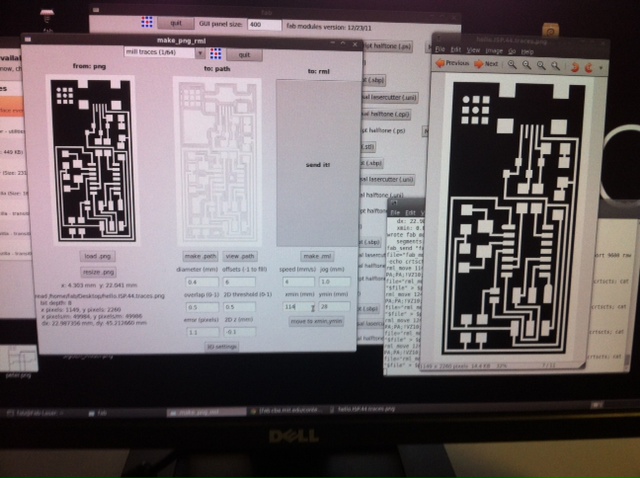The image size is (640, 478).
Task: Open Edit menu in terminal window
Action: coord(410,213)
